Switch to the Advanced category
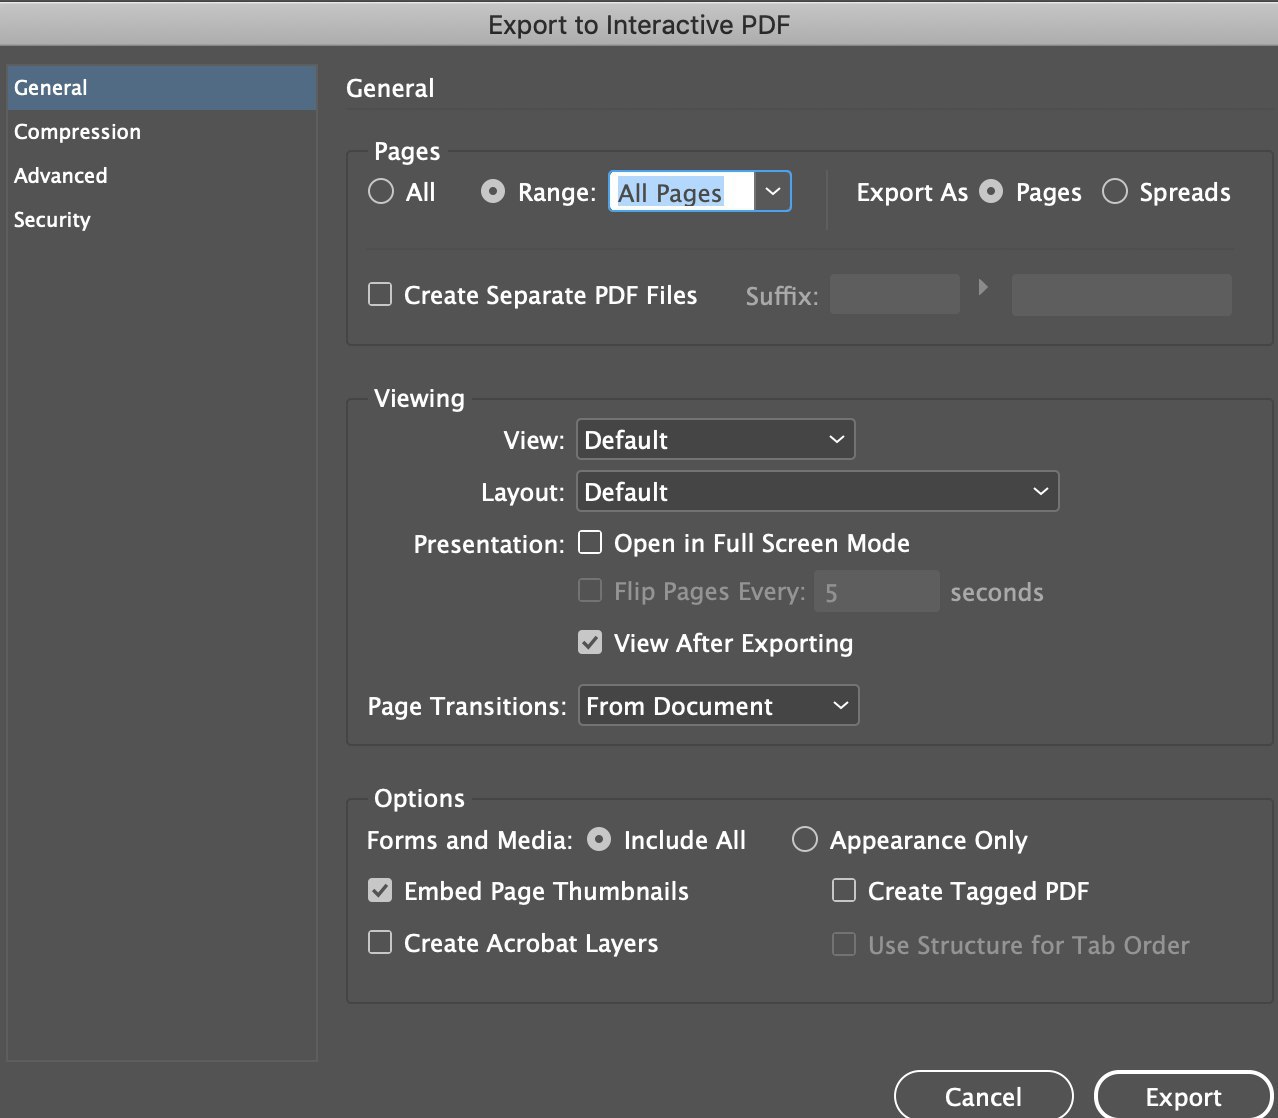Screen dimensions: 1278x1118 pyautogui.click(x=162, y=176)
